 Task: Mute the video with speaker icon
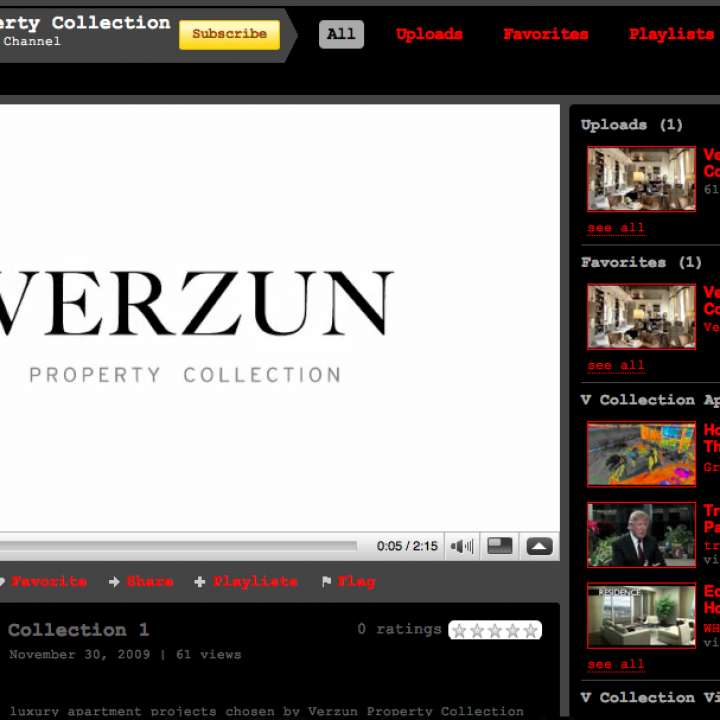click(462, 546)
